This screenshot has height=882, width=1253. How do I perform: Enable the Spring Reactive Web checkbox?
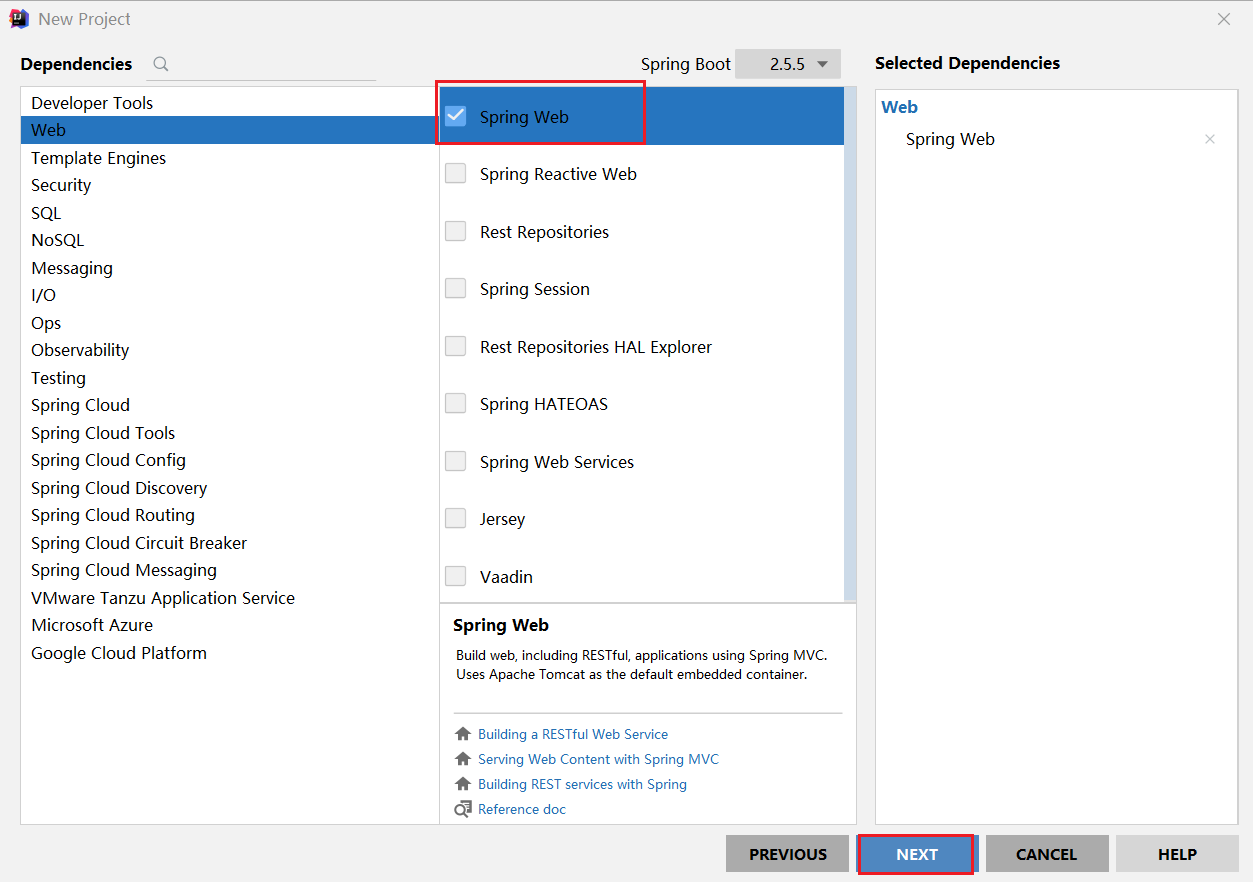456,174
